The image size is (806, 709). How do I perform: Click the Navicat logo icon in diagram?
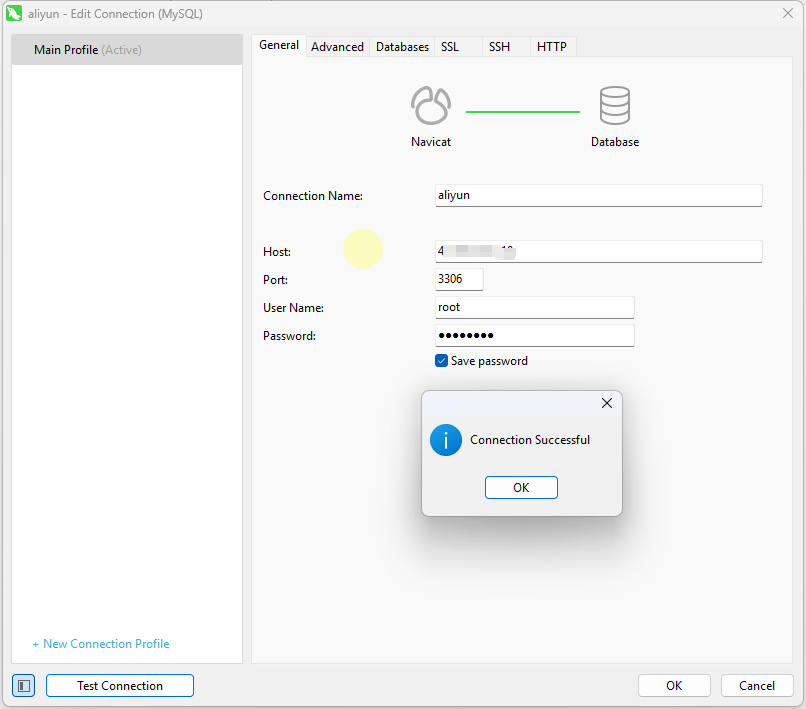coord(431,105)
